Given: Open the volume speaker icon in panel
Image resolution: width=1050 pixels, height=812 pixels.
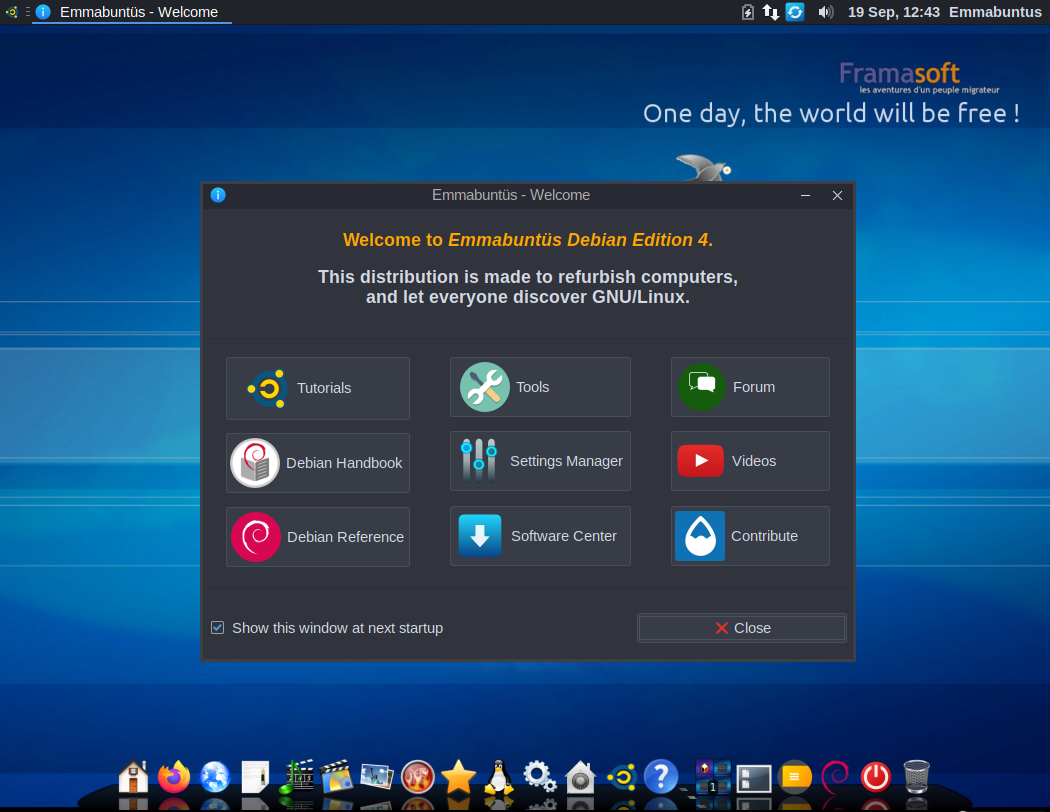Looking at the screenshot, I should point(826,12).
